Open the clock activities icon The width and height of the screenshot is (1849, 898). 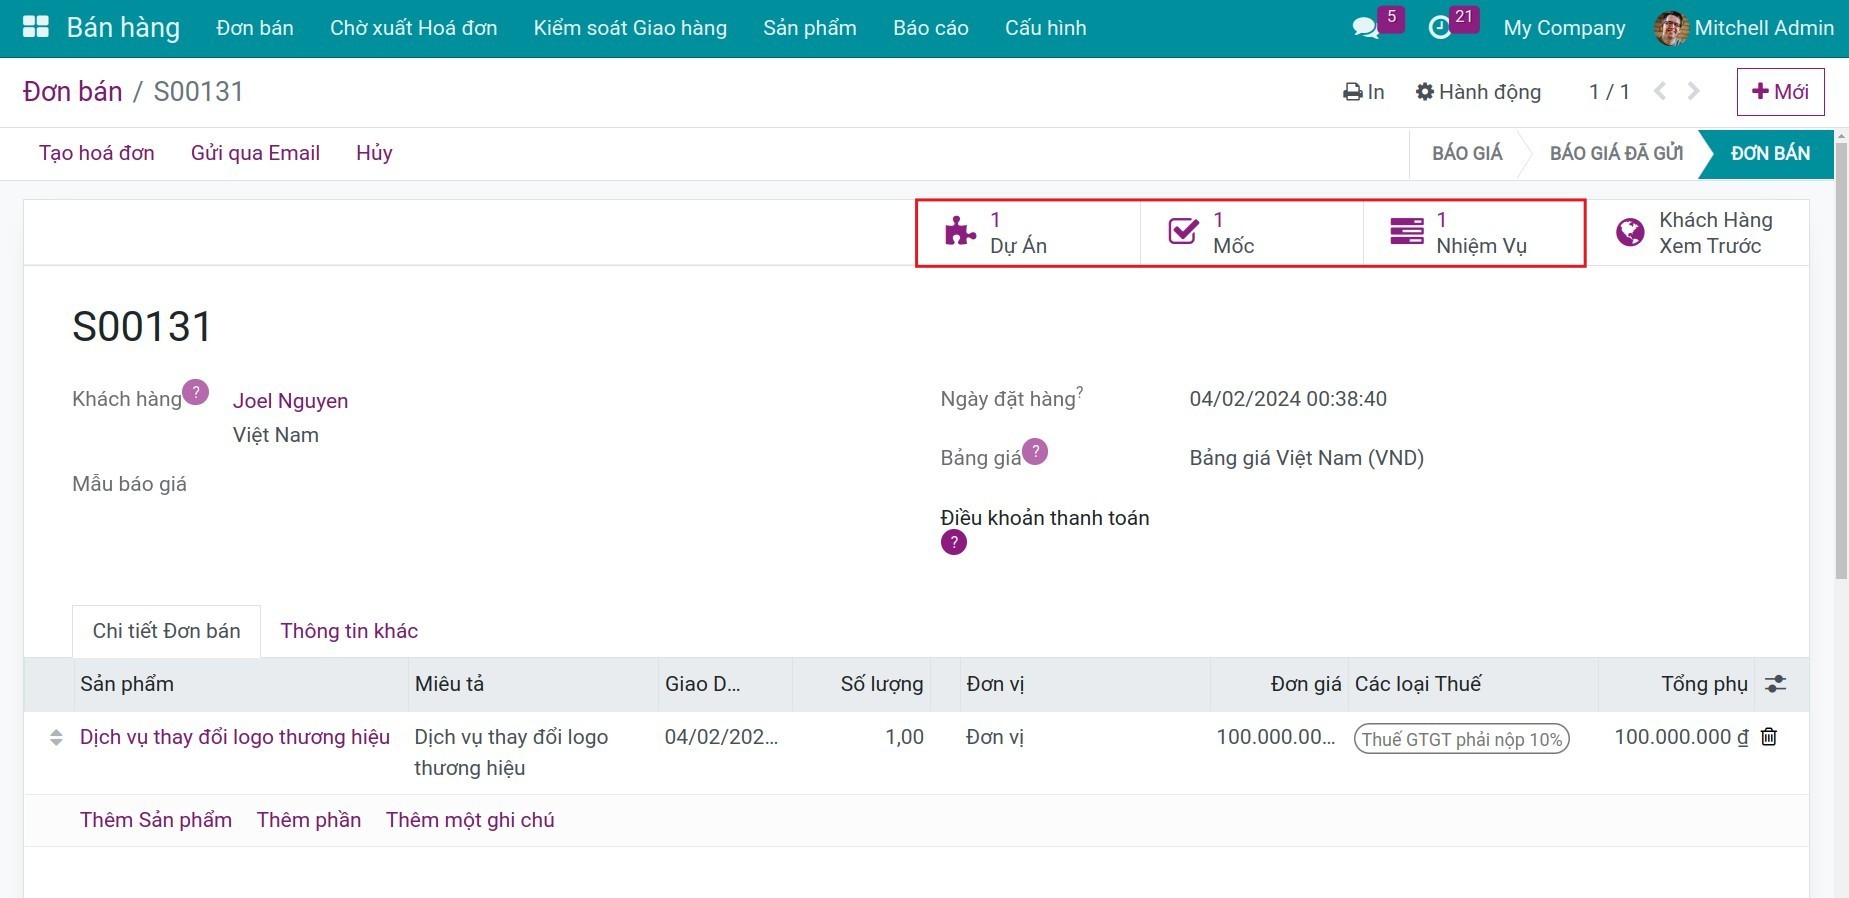click(1440, 28)
